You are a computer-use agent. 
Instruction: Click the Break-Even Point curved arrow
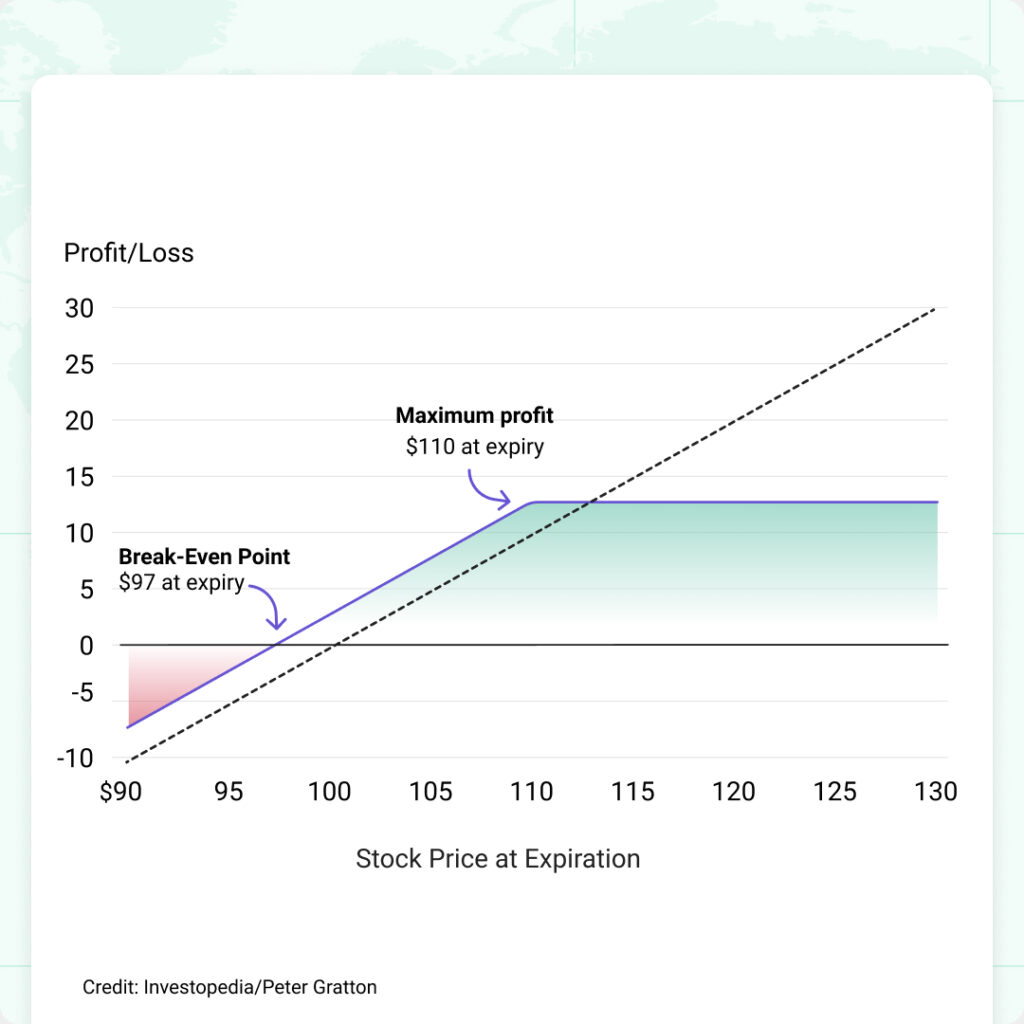coord(269,607)
